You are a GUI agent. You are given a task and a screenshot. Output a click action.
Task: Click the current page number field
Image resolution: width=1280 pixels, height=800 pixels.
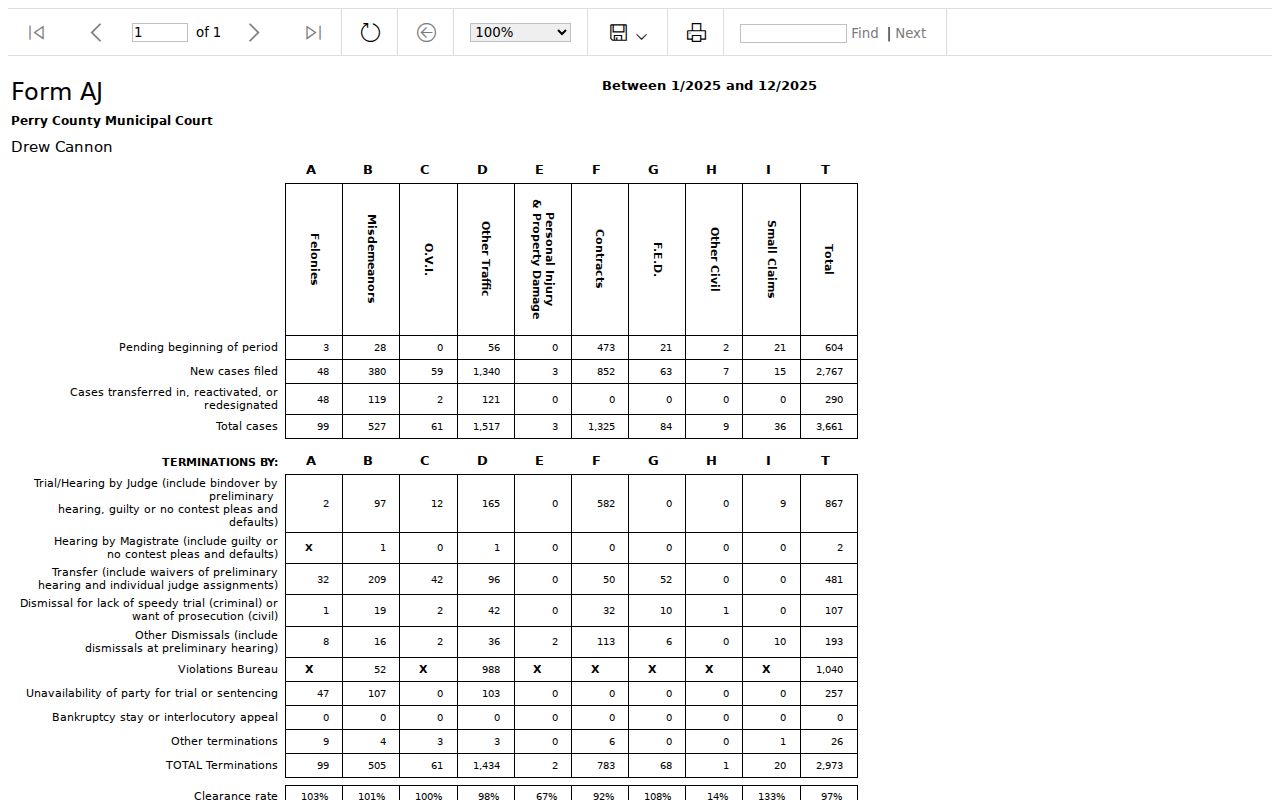tap(160, 32)
